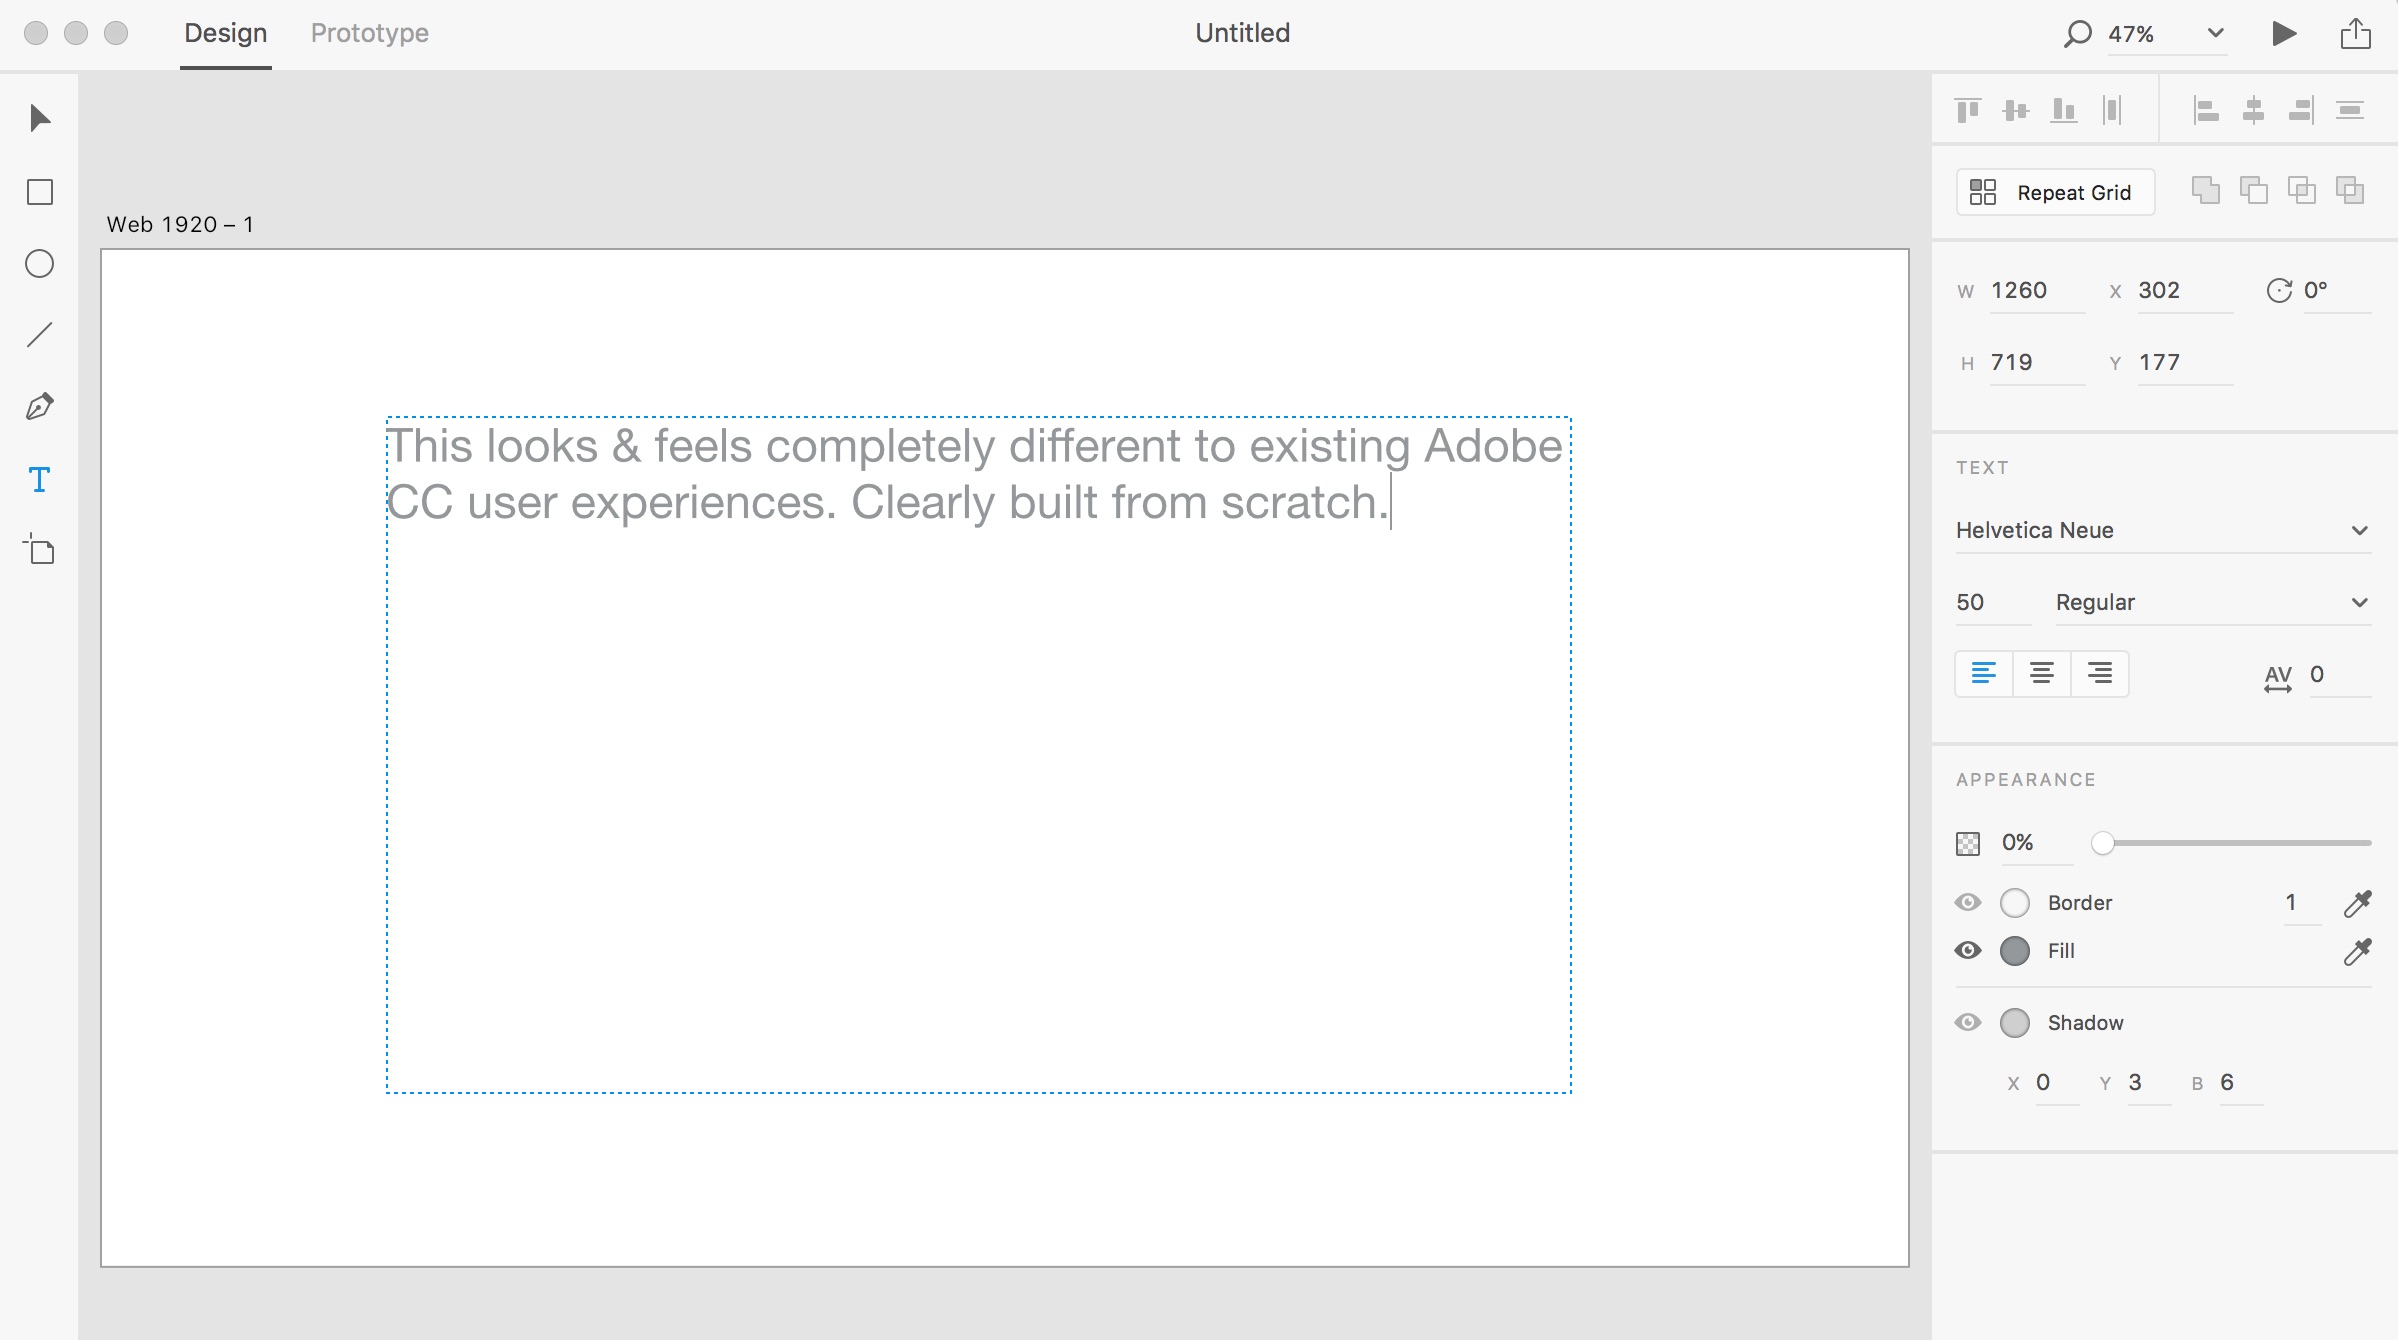
Task: Open the Regular font weight dropdown
Action: click(x=2213, y=602)
